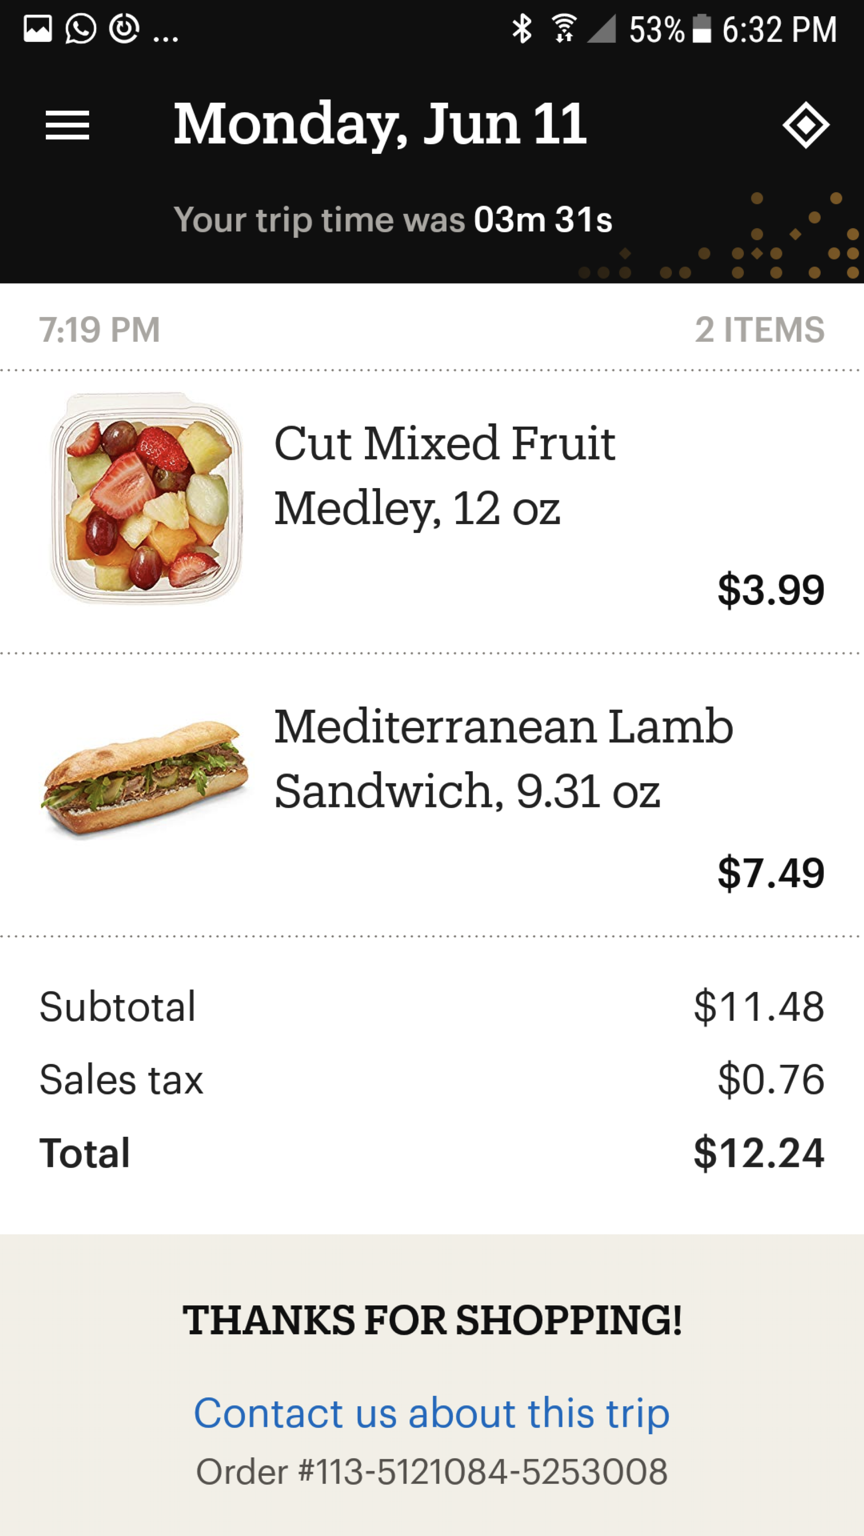864x1536 pixels.
Task: Tap the picture icon in status bar
Action: [x=38, y=30]
